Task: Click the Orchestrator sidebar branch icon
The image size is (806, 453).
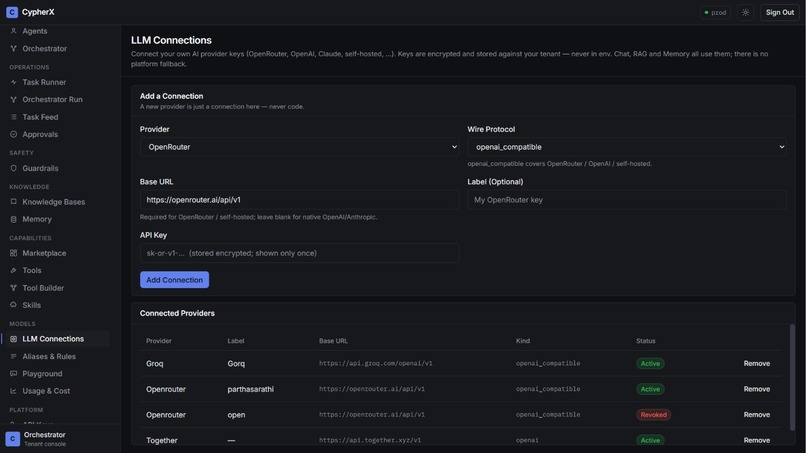Action: [x=13, y=48]
